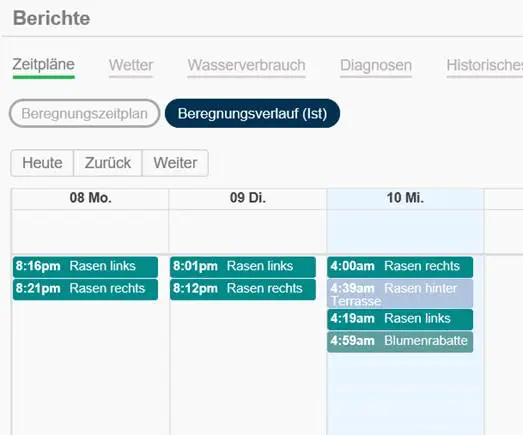Image resolution: width=523 pixels, height=435 pixels.
Task: Select Wednesday 4:19am Rasen links event
Action: (x=400, y=319)
